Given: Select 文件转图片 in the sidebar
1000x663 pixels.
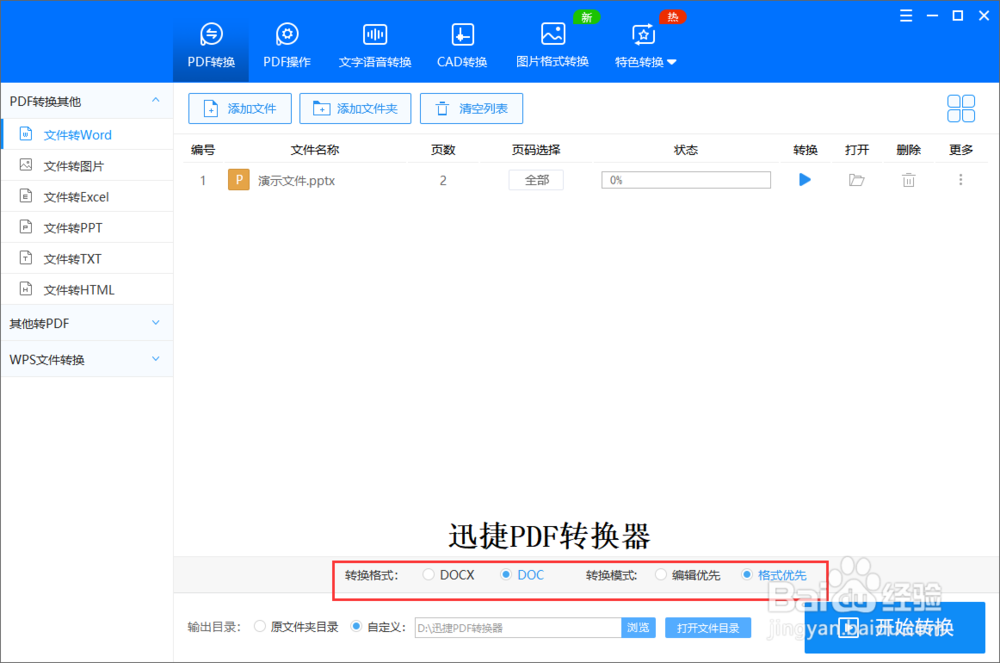Looking at the screenshot, I should [x=87, y=166].
